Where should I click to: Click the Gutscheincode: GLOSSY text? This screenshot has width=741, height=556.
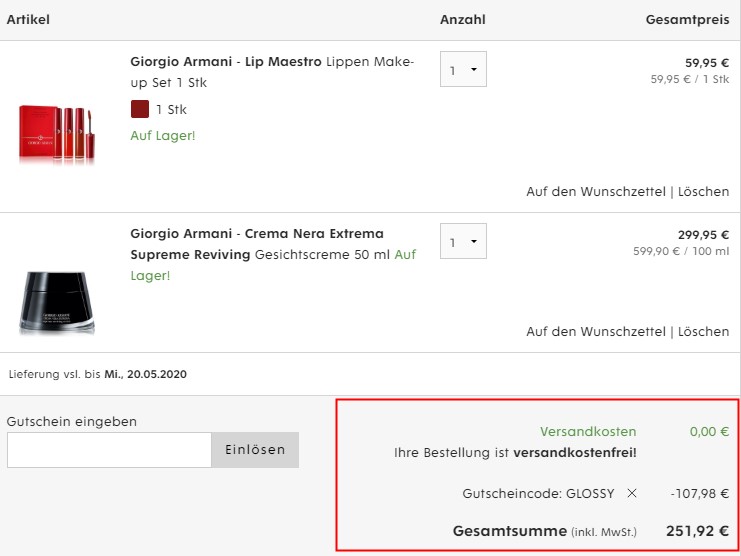coord(538,494)
